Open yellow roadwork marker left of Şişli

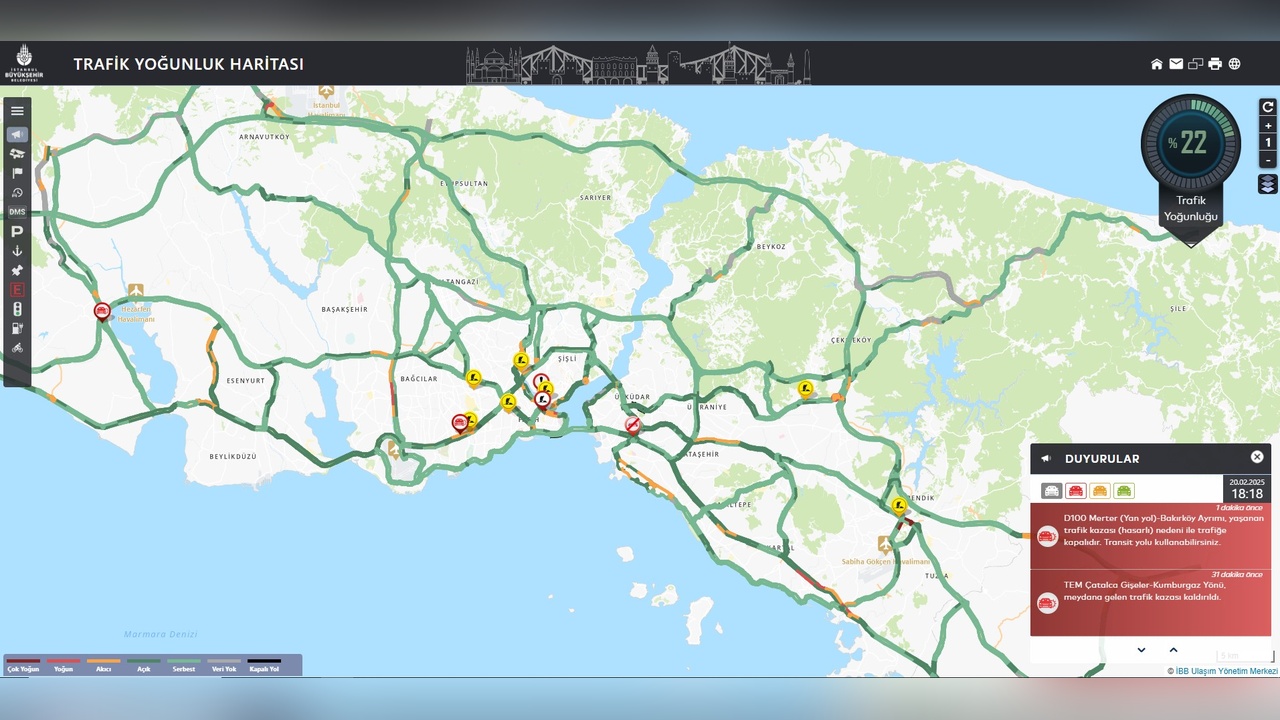coord(520,360)
